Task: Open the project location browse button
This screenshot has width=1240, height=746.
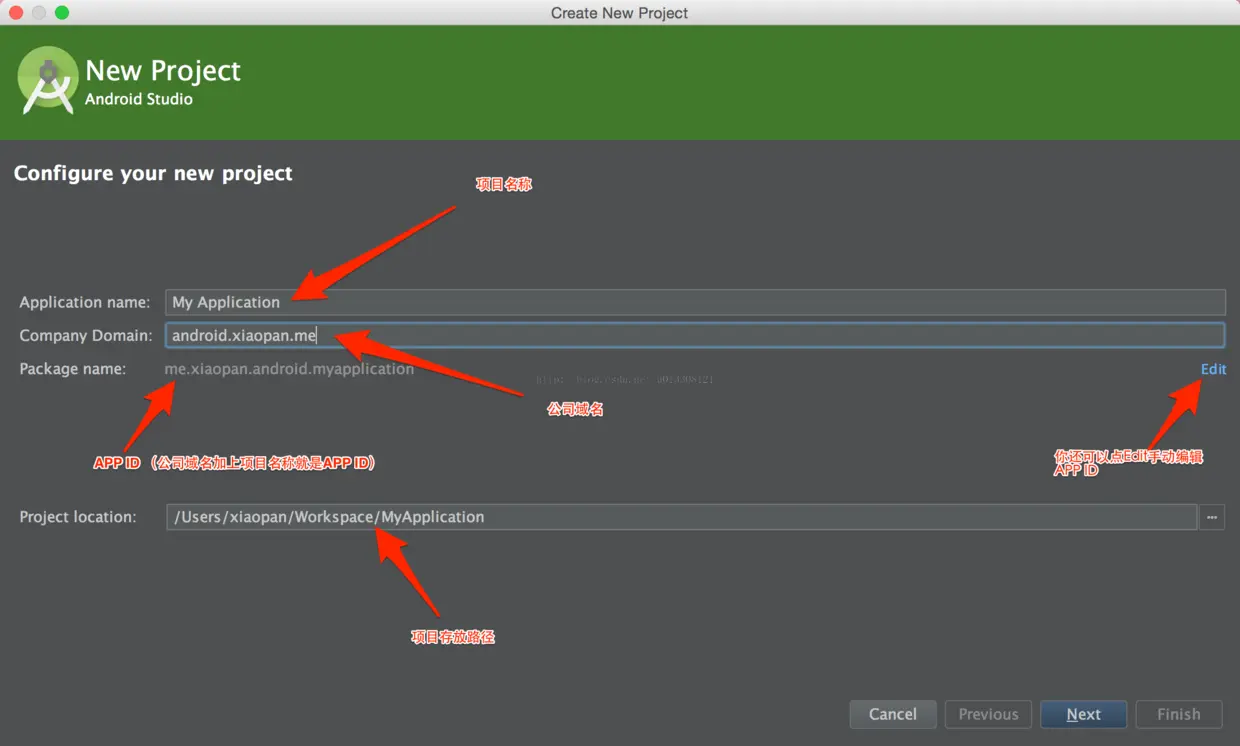Action: (1212, 517)
